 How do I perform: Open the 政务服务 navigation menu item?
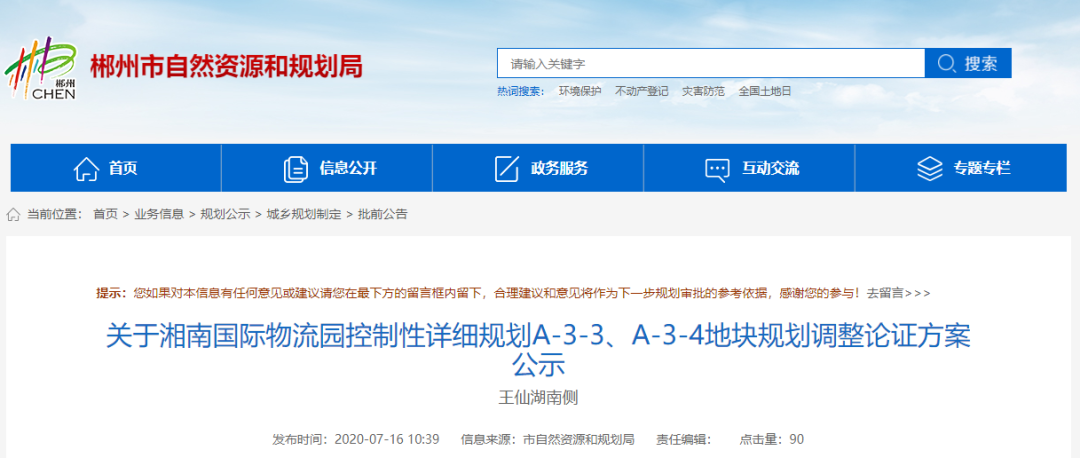click(538, 168)
